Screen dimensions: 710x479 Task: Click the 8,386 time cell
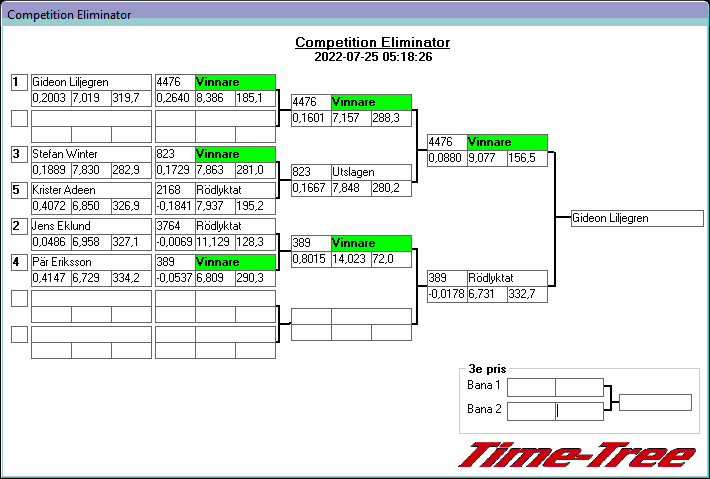(x=216, y=98)
